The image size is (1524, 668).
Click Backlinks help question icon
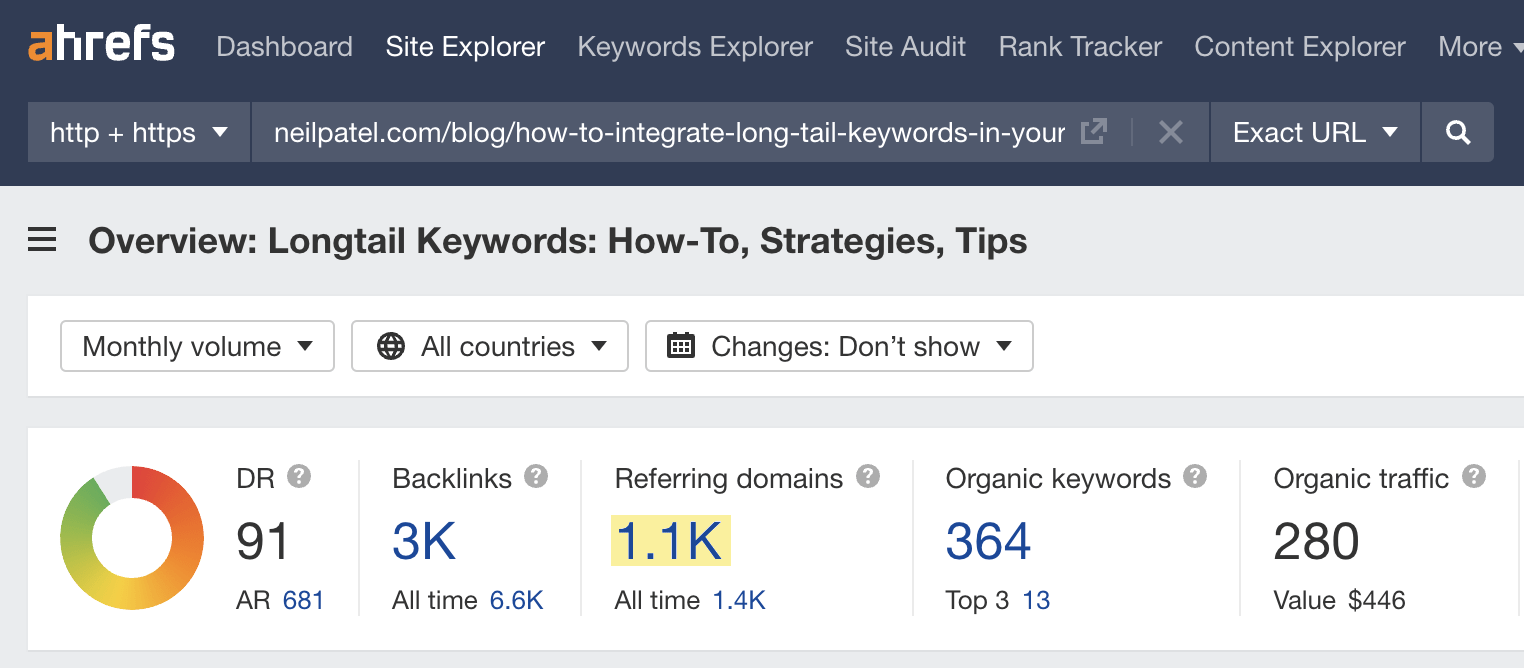[x=536, y=477]
